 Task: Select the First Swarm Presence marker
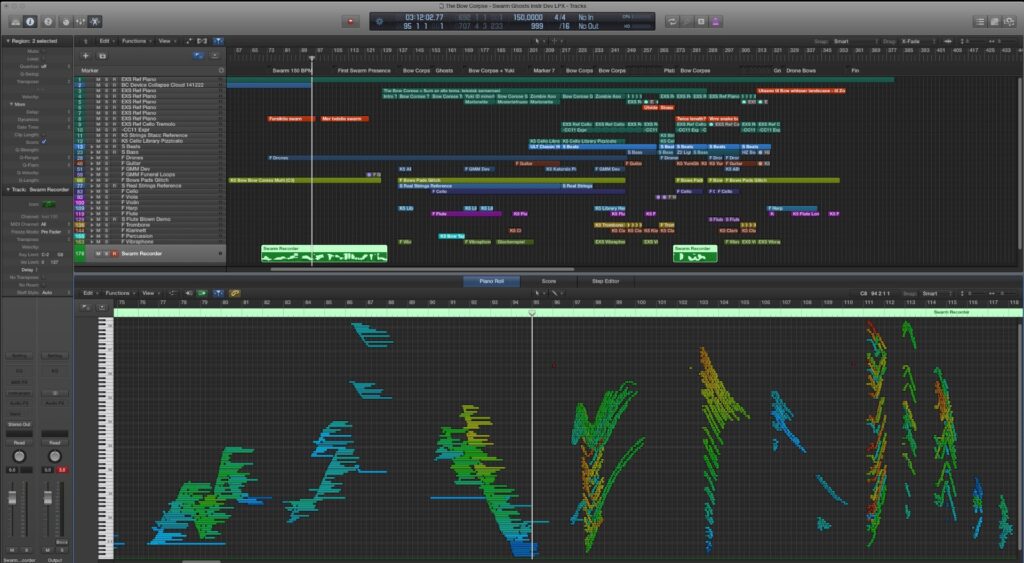click(x=364, y=71)
